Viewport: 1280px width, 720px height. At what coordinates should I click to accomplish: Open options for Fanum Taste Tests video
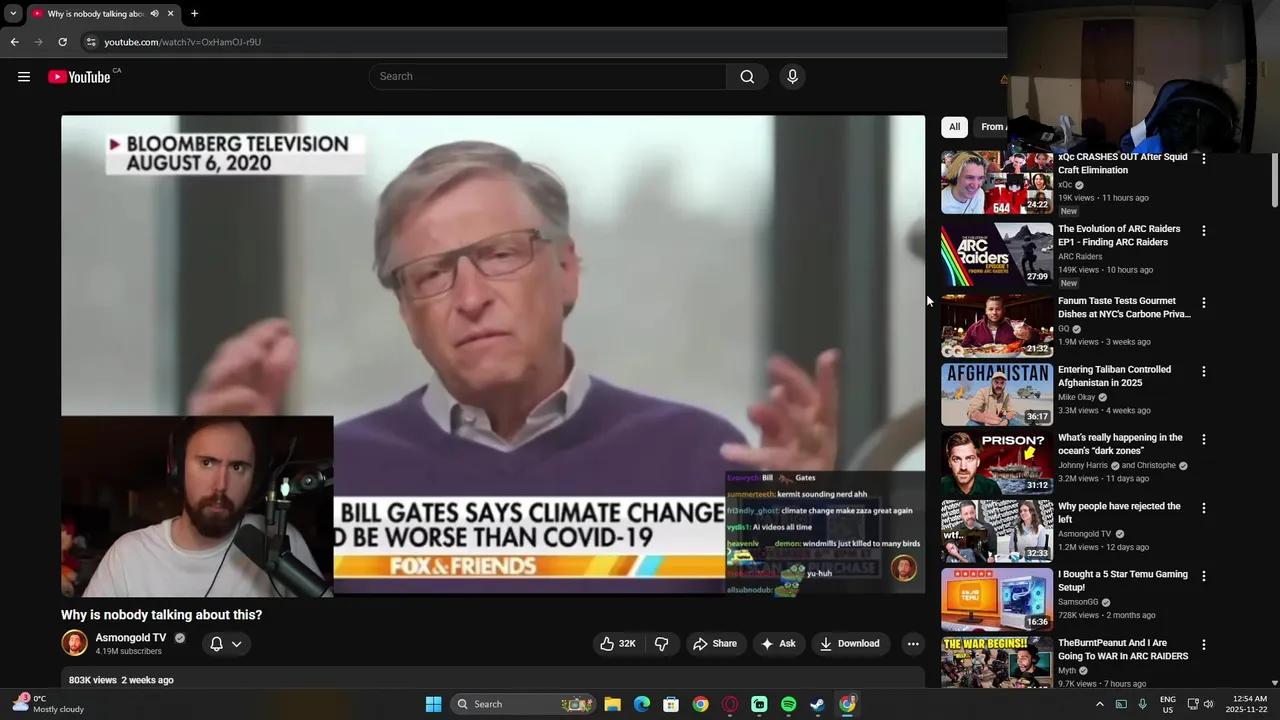[1204, 303]
